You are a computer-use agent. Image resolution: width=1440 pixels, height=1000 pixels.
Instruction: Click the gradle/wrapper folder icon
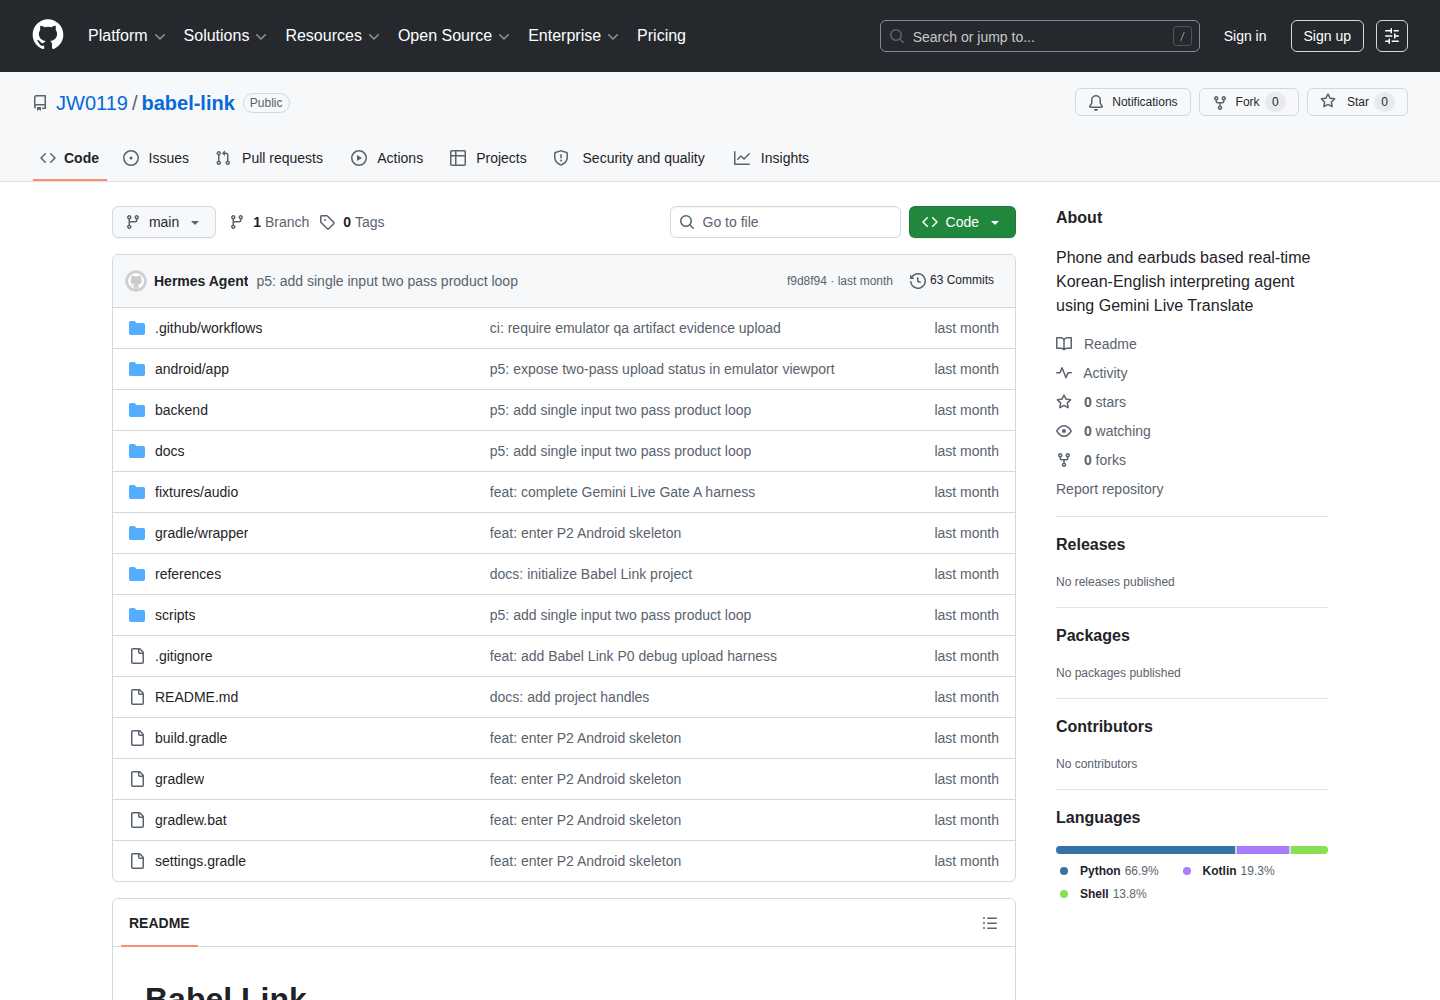[x=137, y=533]
